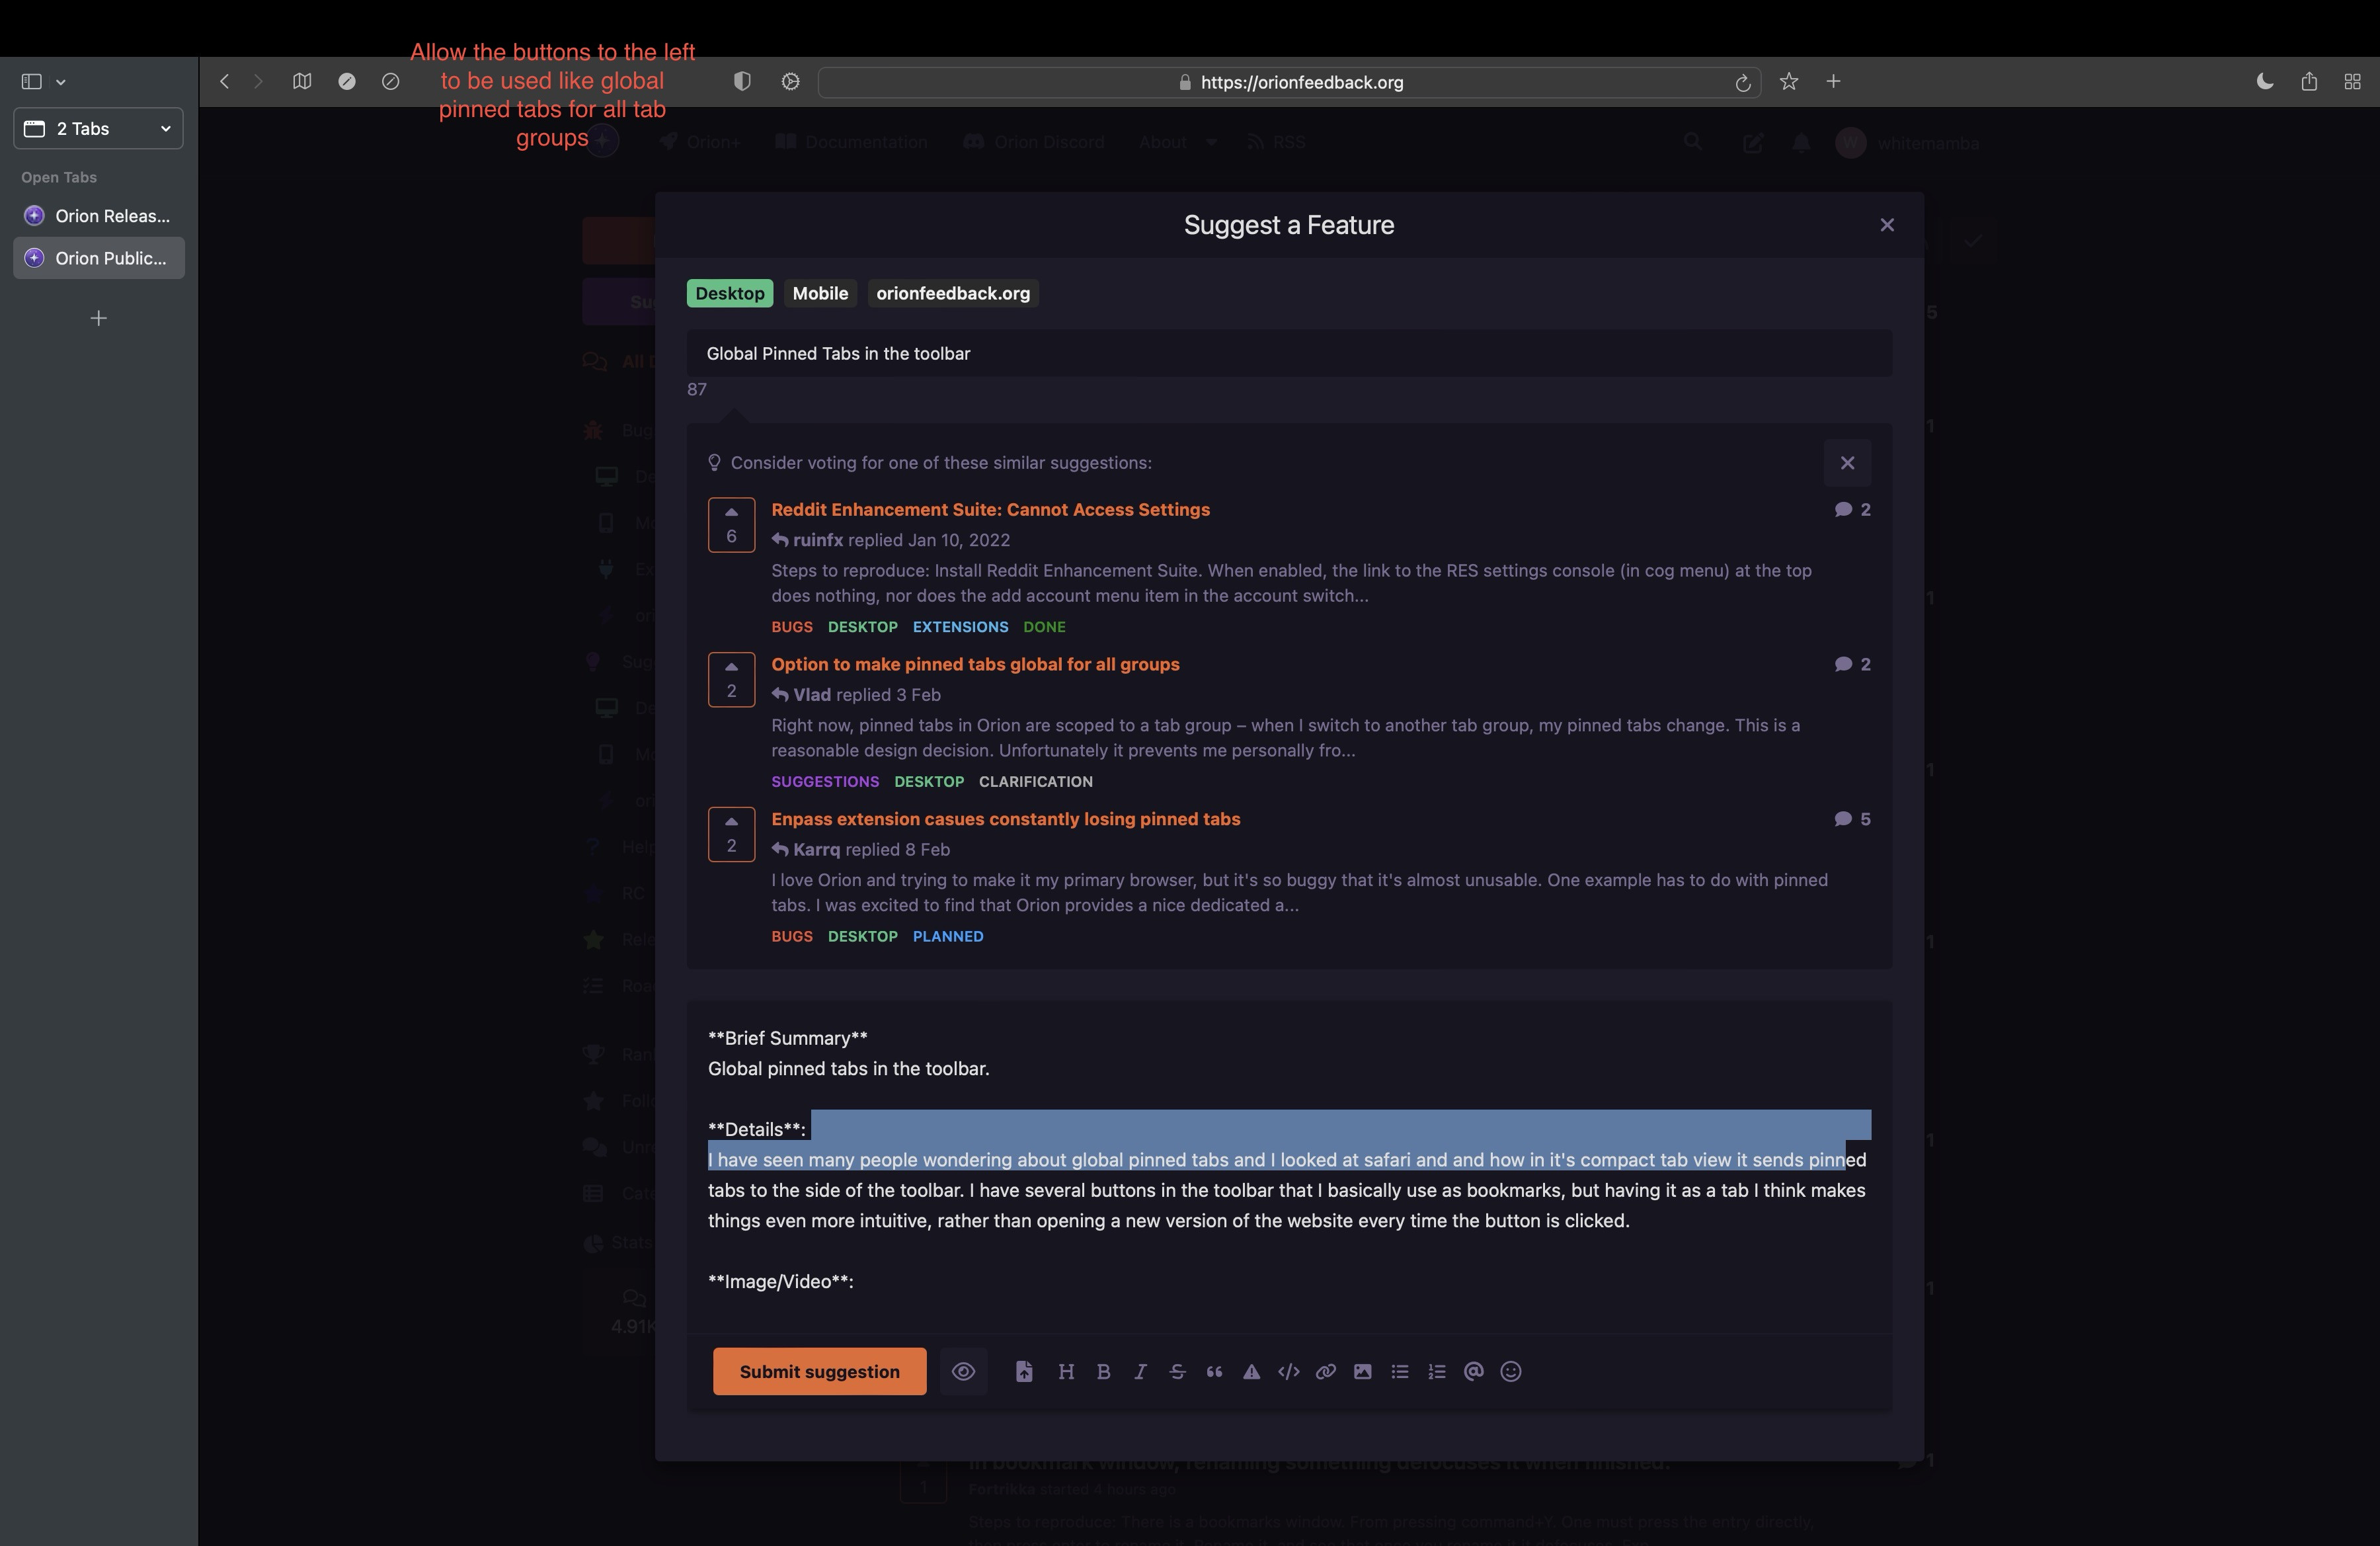Screen dimensions: 2380x1546
Task: Insert code block in editor
Action: (1289, 1372)
